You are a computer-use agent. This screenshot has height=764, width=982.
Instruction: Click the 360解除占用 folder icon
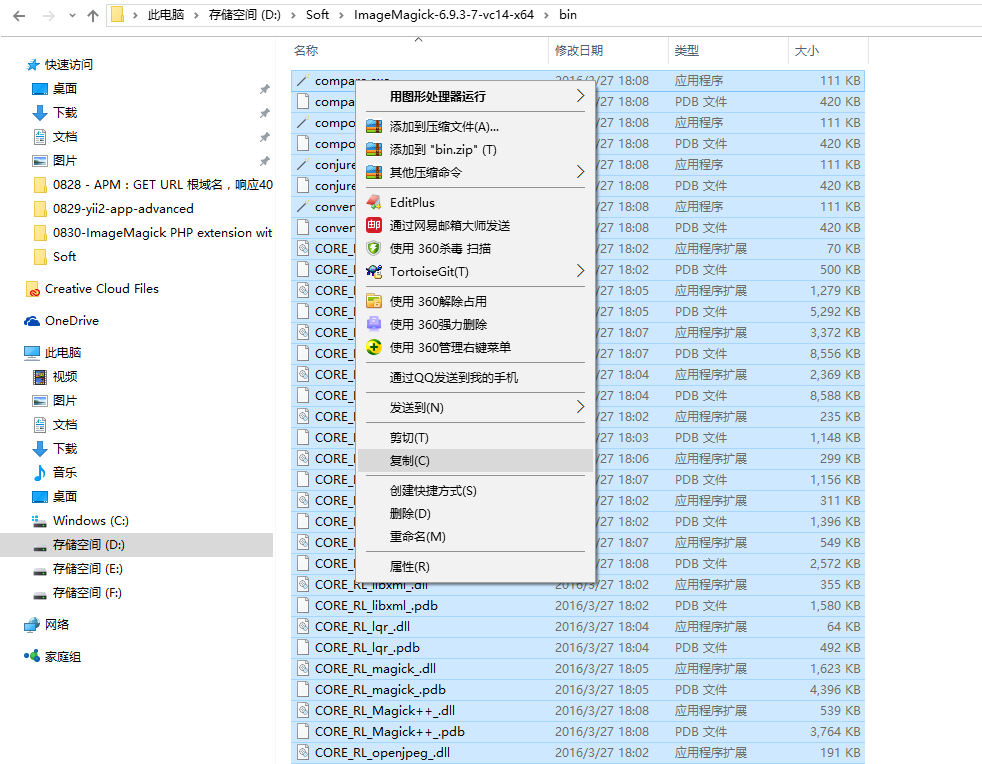click(374, 301)
